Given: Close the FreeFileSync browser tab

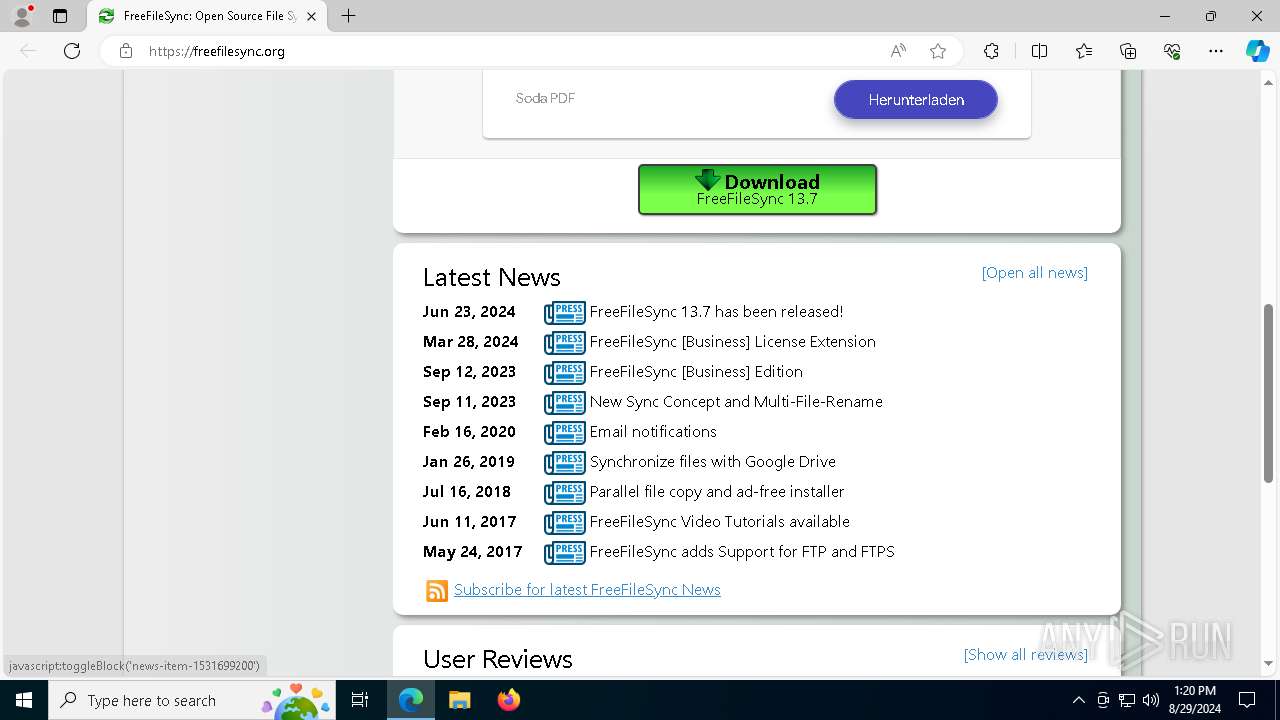Looking at the screenshot, I should 311,16.
